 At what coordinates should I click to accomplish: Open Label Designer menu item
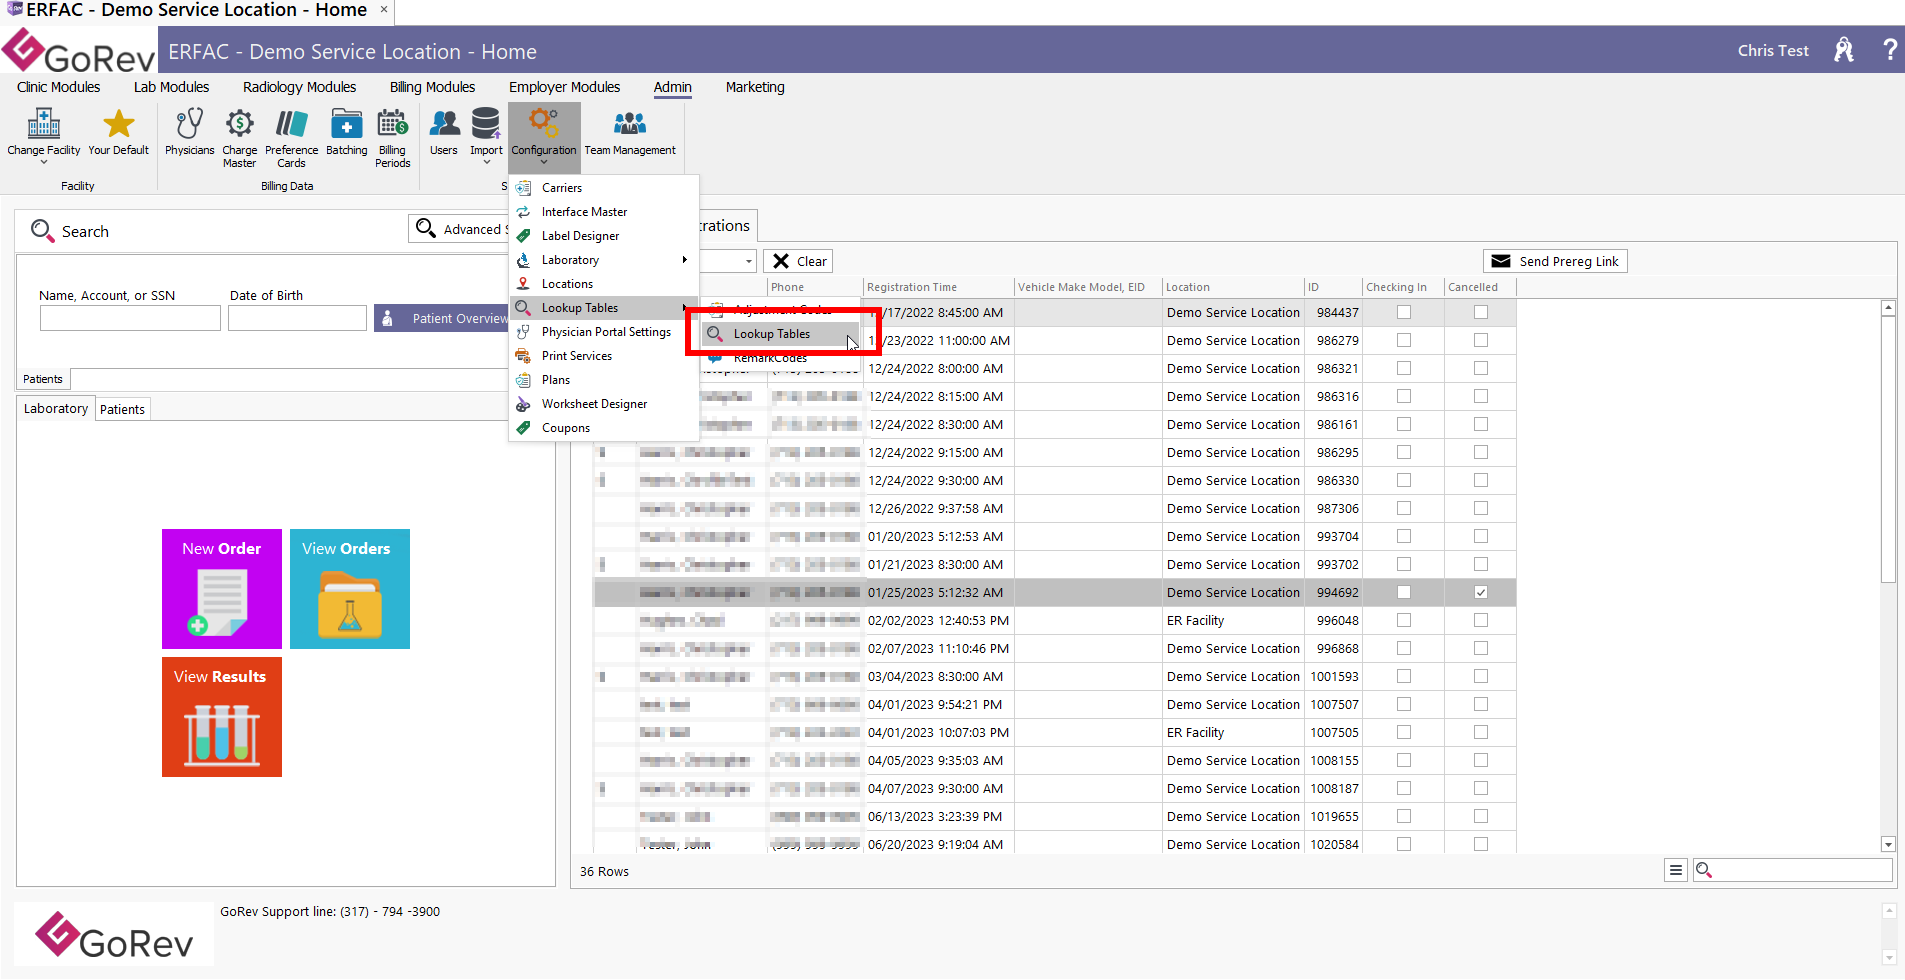(603, 236)
